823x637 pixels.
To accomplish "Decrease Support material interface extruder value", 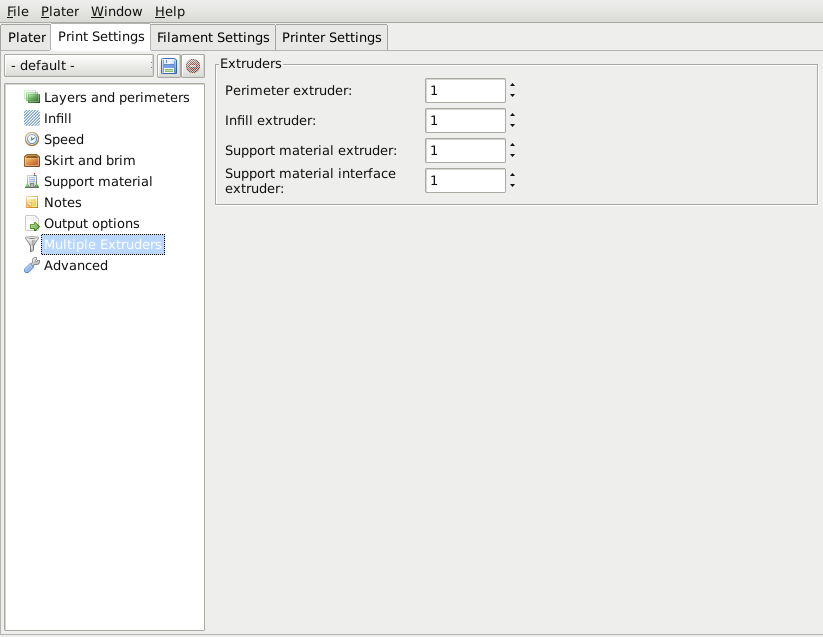I will click(x=512, y=185).
